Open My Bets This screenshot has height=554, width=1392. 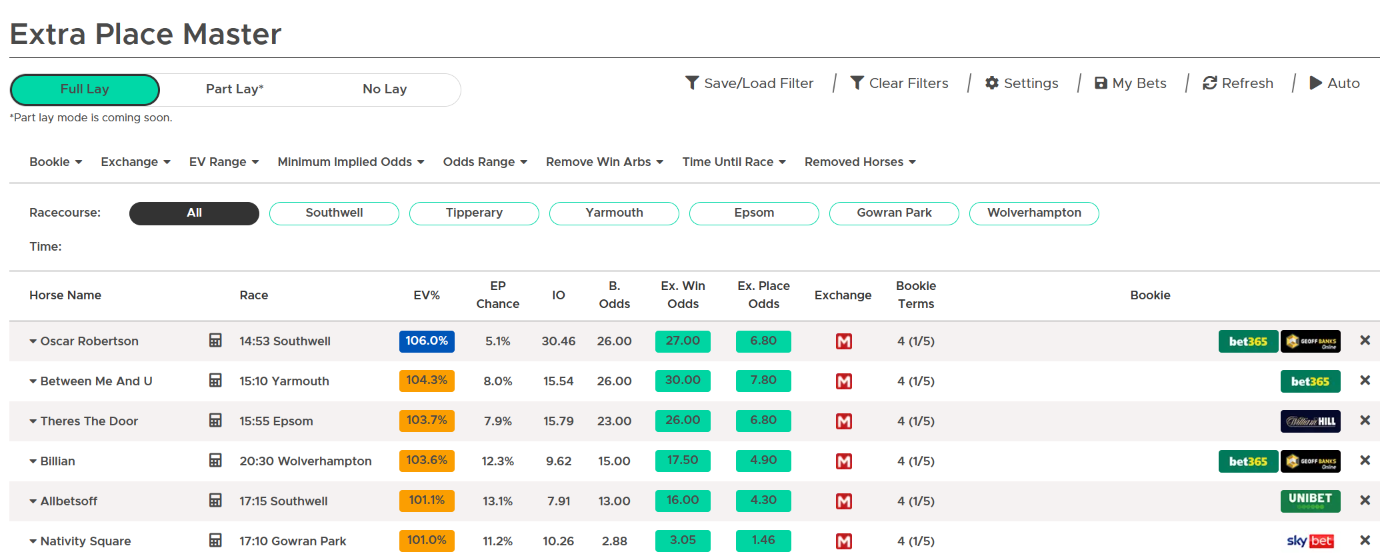point(1131,83)
